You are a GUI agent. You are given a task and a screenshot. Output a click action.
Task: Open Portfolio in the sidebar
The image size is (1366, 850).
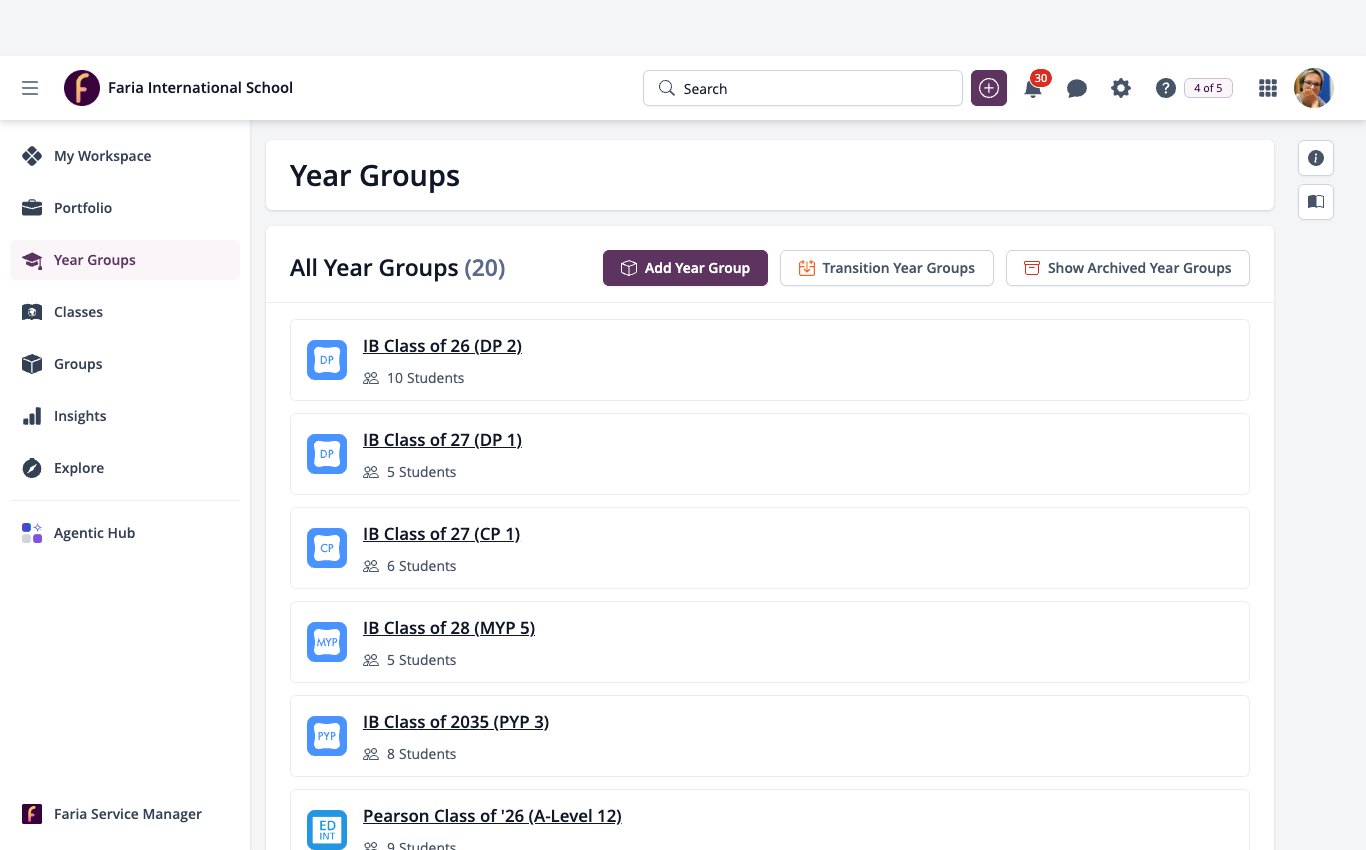(x=125, y=208)
